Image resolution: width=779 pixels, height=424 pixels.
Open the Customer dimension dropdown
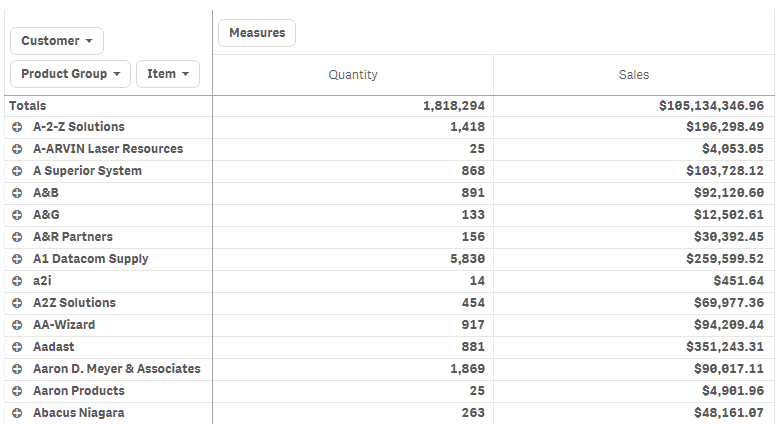(57, 41)
